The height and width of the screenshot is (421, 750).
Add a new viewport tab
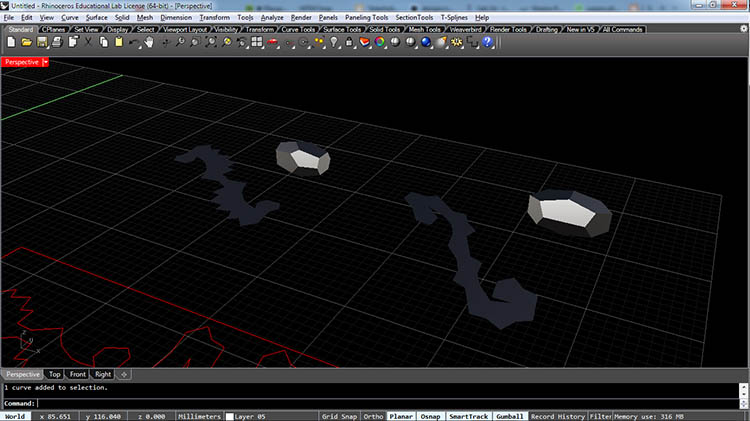pyautogui.click(x=124, y=375)
